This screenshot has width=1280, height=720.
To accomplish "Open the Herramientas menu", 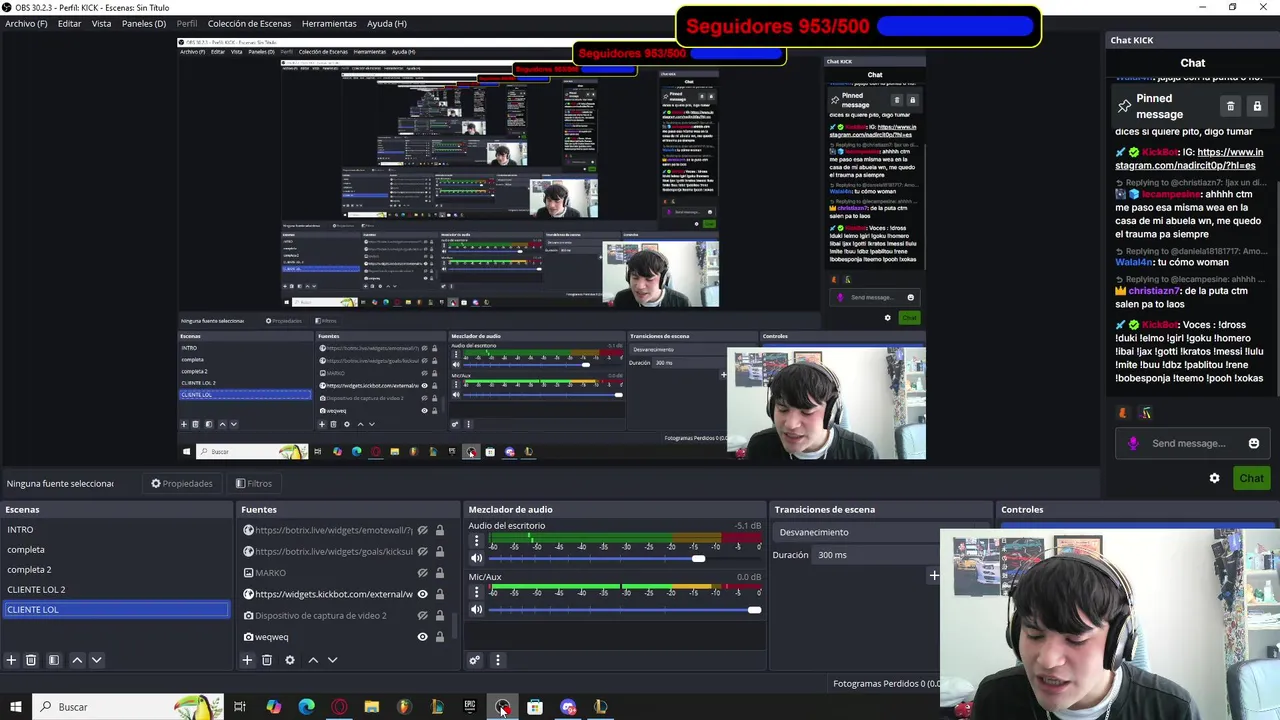I will (x=329, y=23).
